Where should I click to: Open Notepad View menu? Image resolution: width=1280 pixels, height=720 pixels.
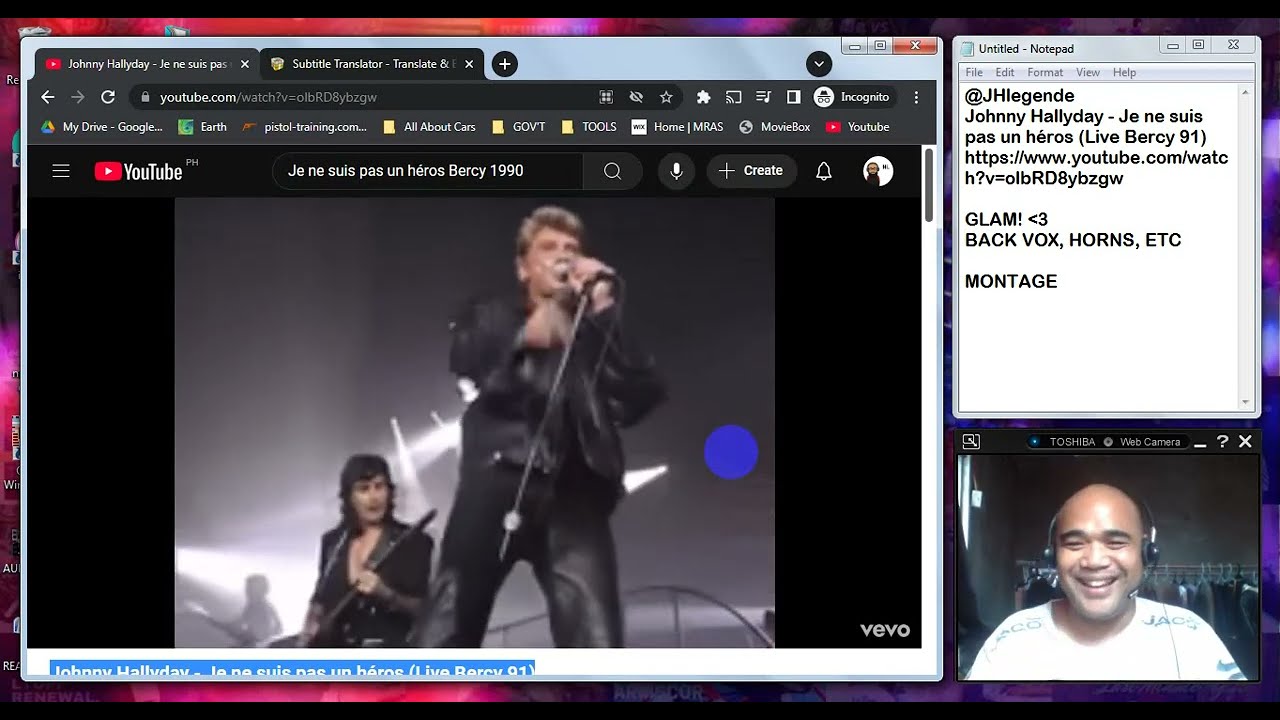(x=1088, y=72)
